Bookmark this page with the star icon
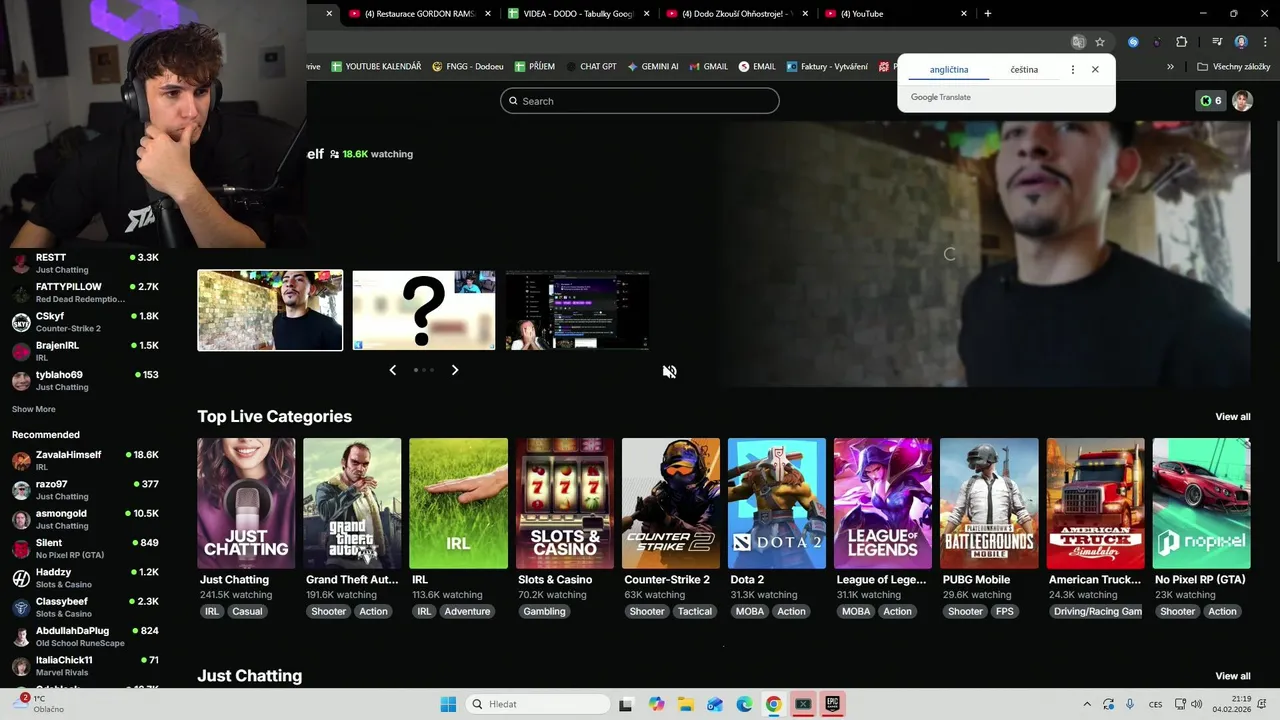The image size is (1280, 720). (1100, 42)
